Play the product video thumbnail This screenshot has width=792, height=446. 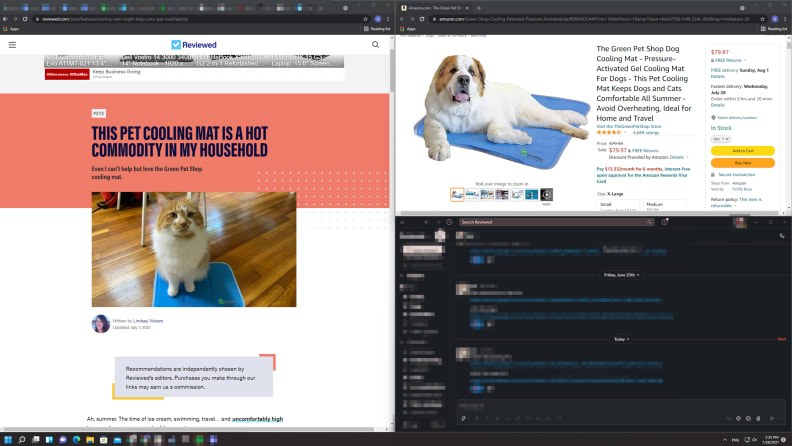click(547, 194)
